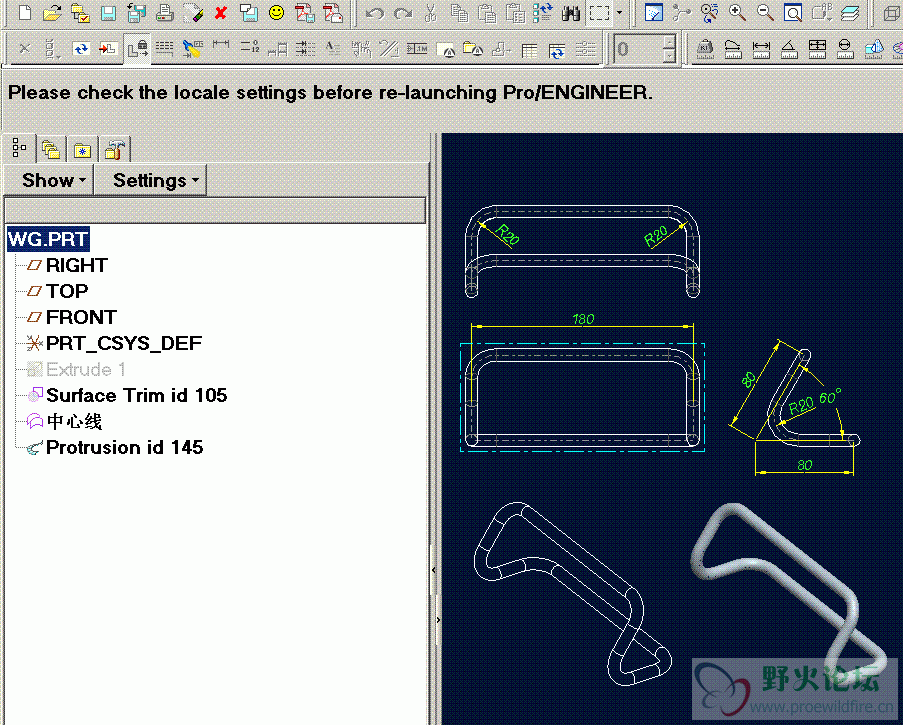Screen dimensions: 903x725
Task: Click the measure distance ruler icon
Action: (x=761, y=50)
